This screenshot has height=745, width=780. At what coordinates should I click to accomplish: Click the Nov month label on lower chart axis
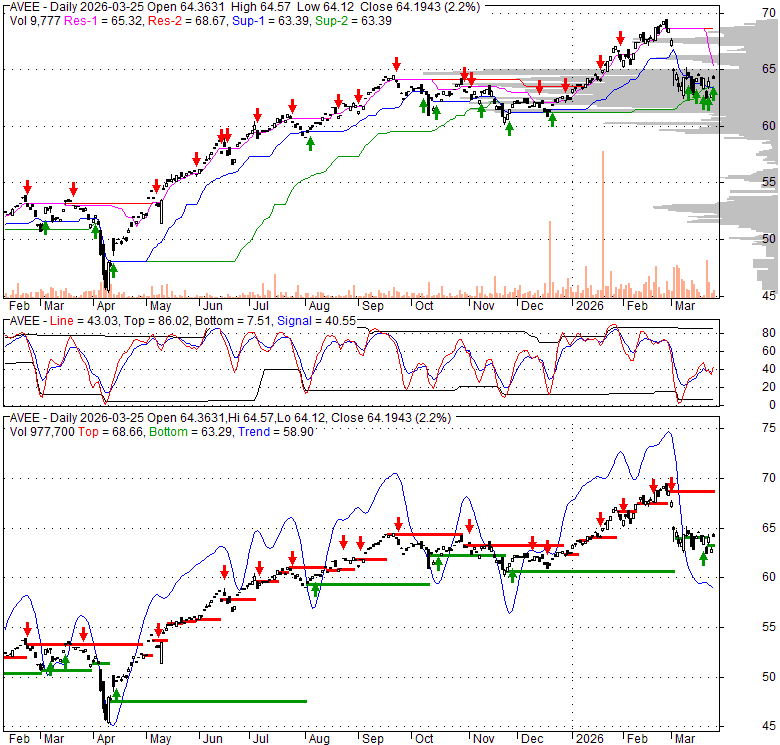484,739
